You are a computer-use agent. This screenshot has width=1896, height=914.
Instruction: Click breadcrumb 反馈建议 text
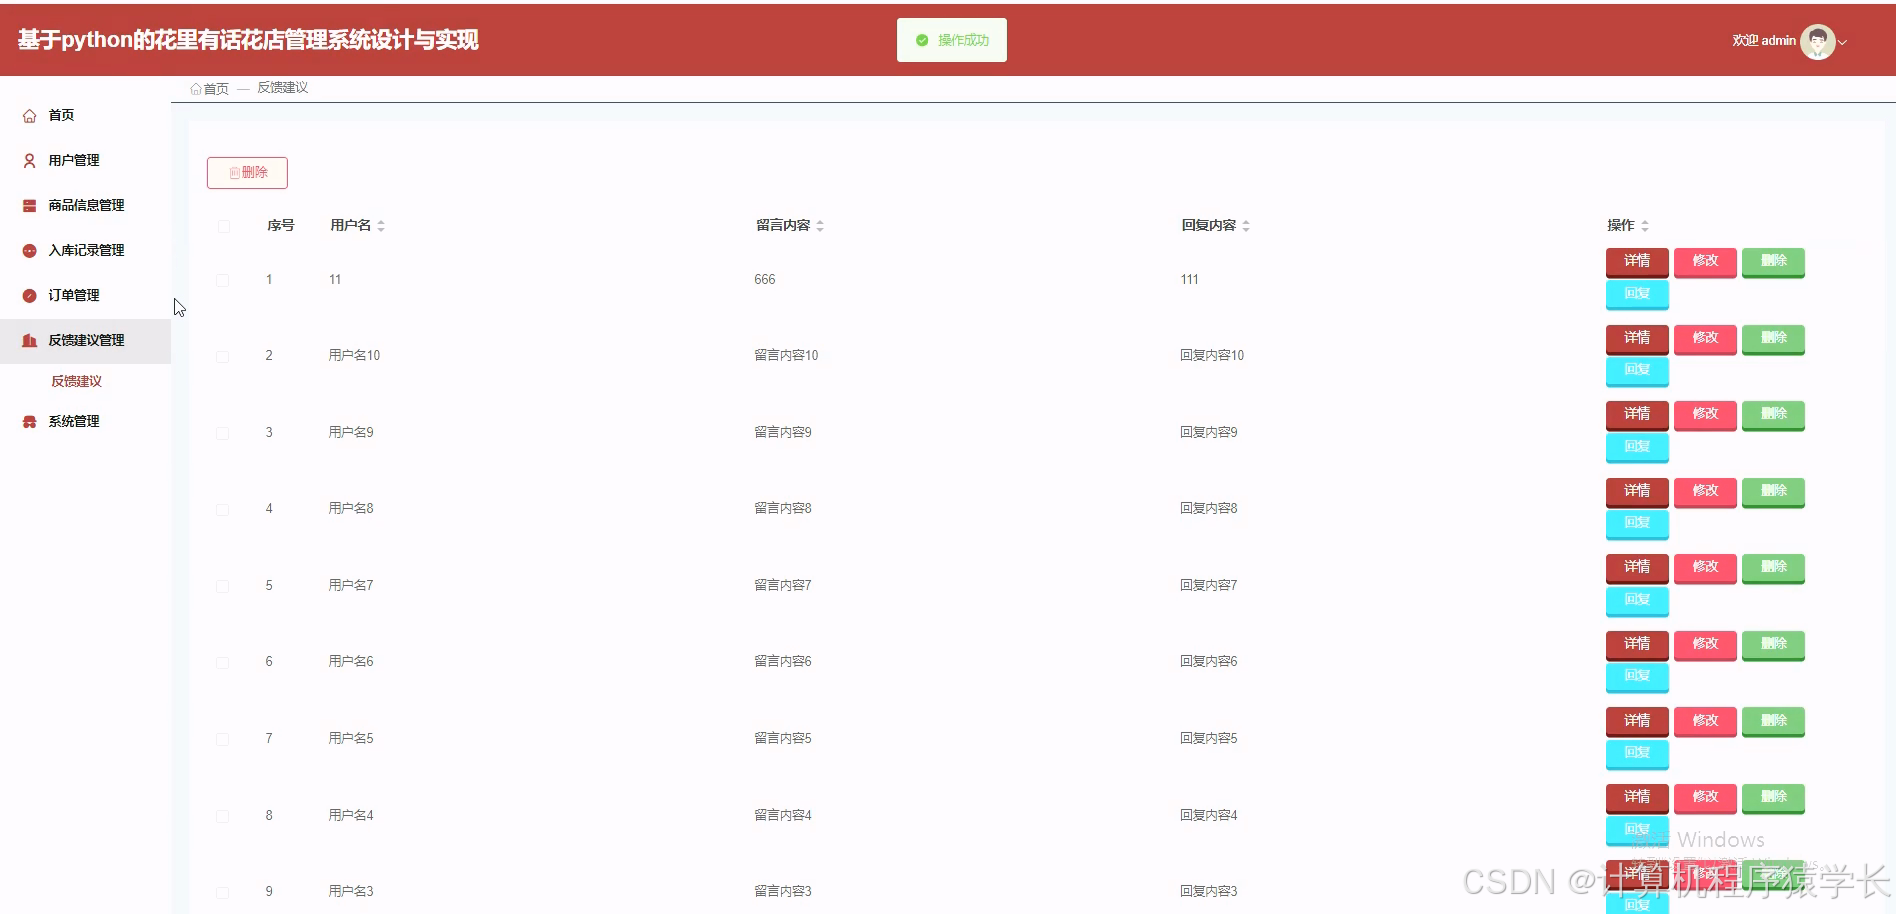(x=283, y=88)
